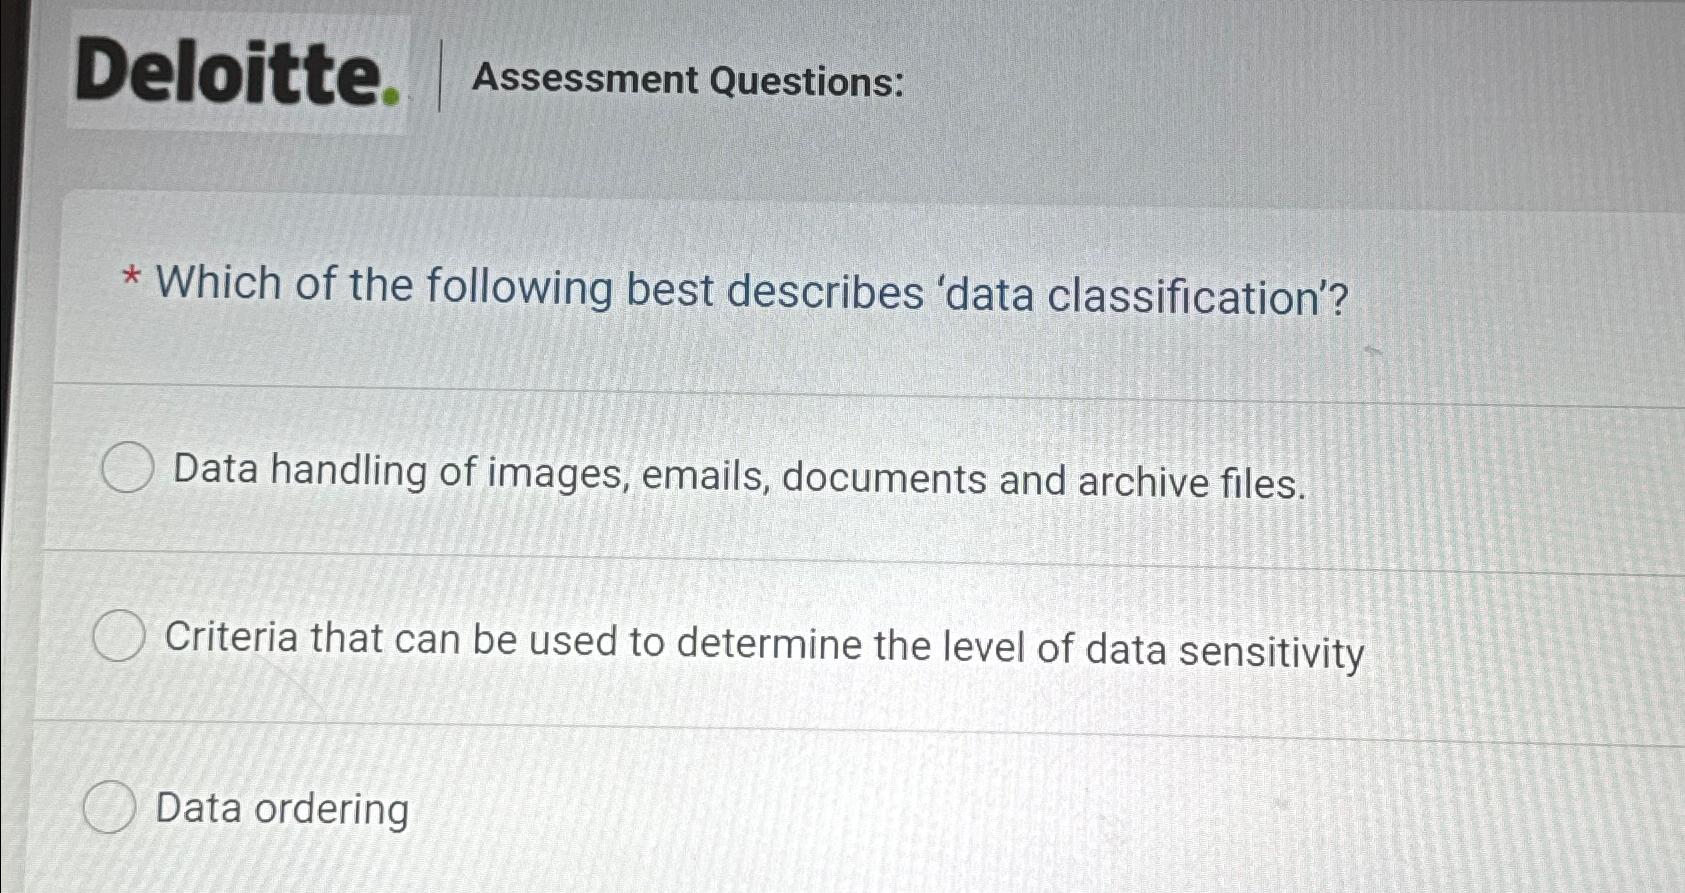Viewport: 1685px width, 893px height.
Task: Click the 'Criteria that can be used...' answer text
Action: click(x=765, y=645)
